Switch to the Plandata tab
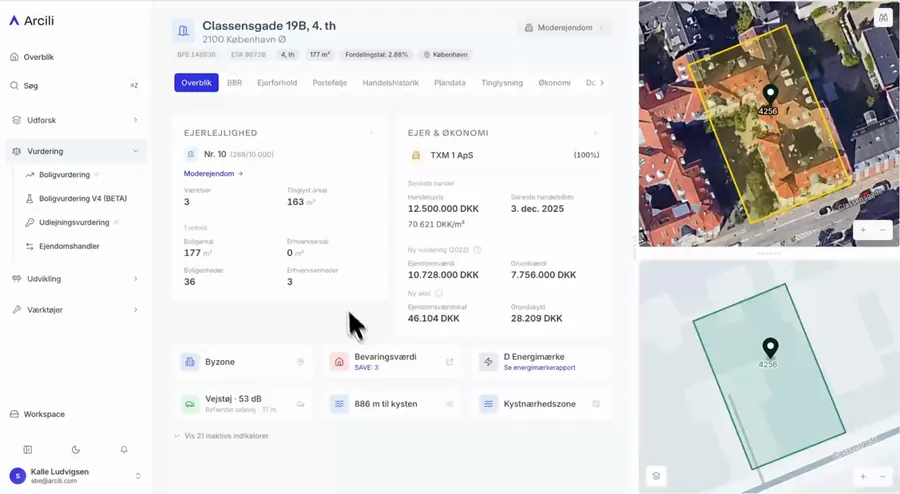This screenshot has width=900, height=494. (449, 83)
